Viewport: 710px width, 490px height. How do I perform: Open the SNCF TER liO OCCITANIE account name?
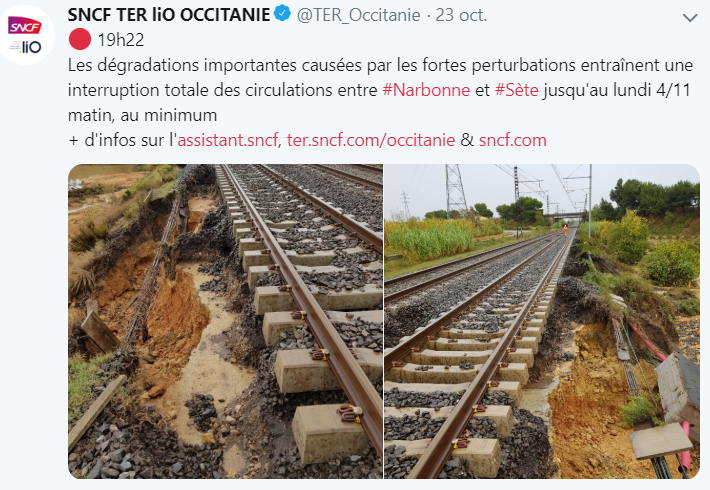[169, 15]
